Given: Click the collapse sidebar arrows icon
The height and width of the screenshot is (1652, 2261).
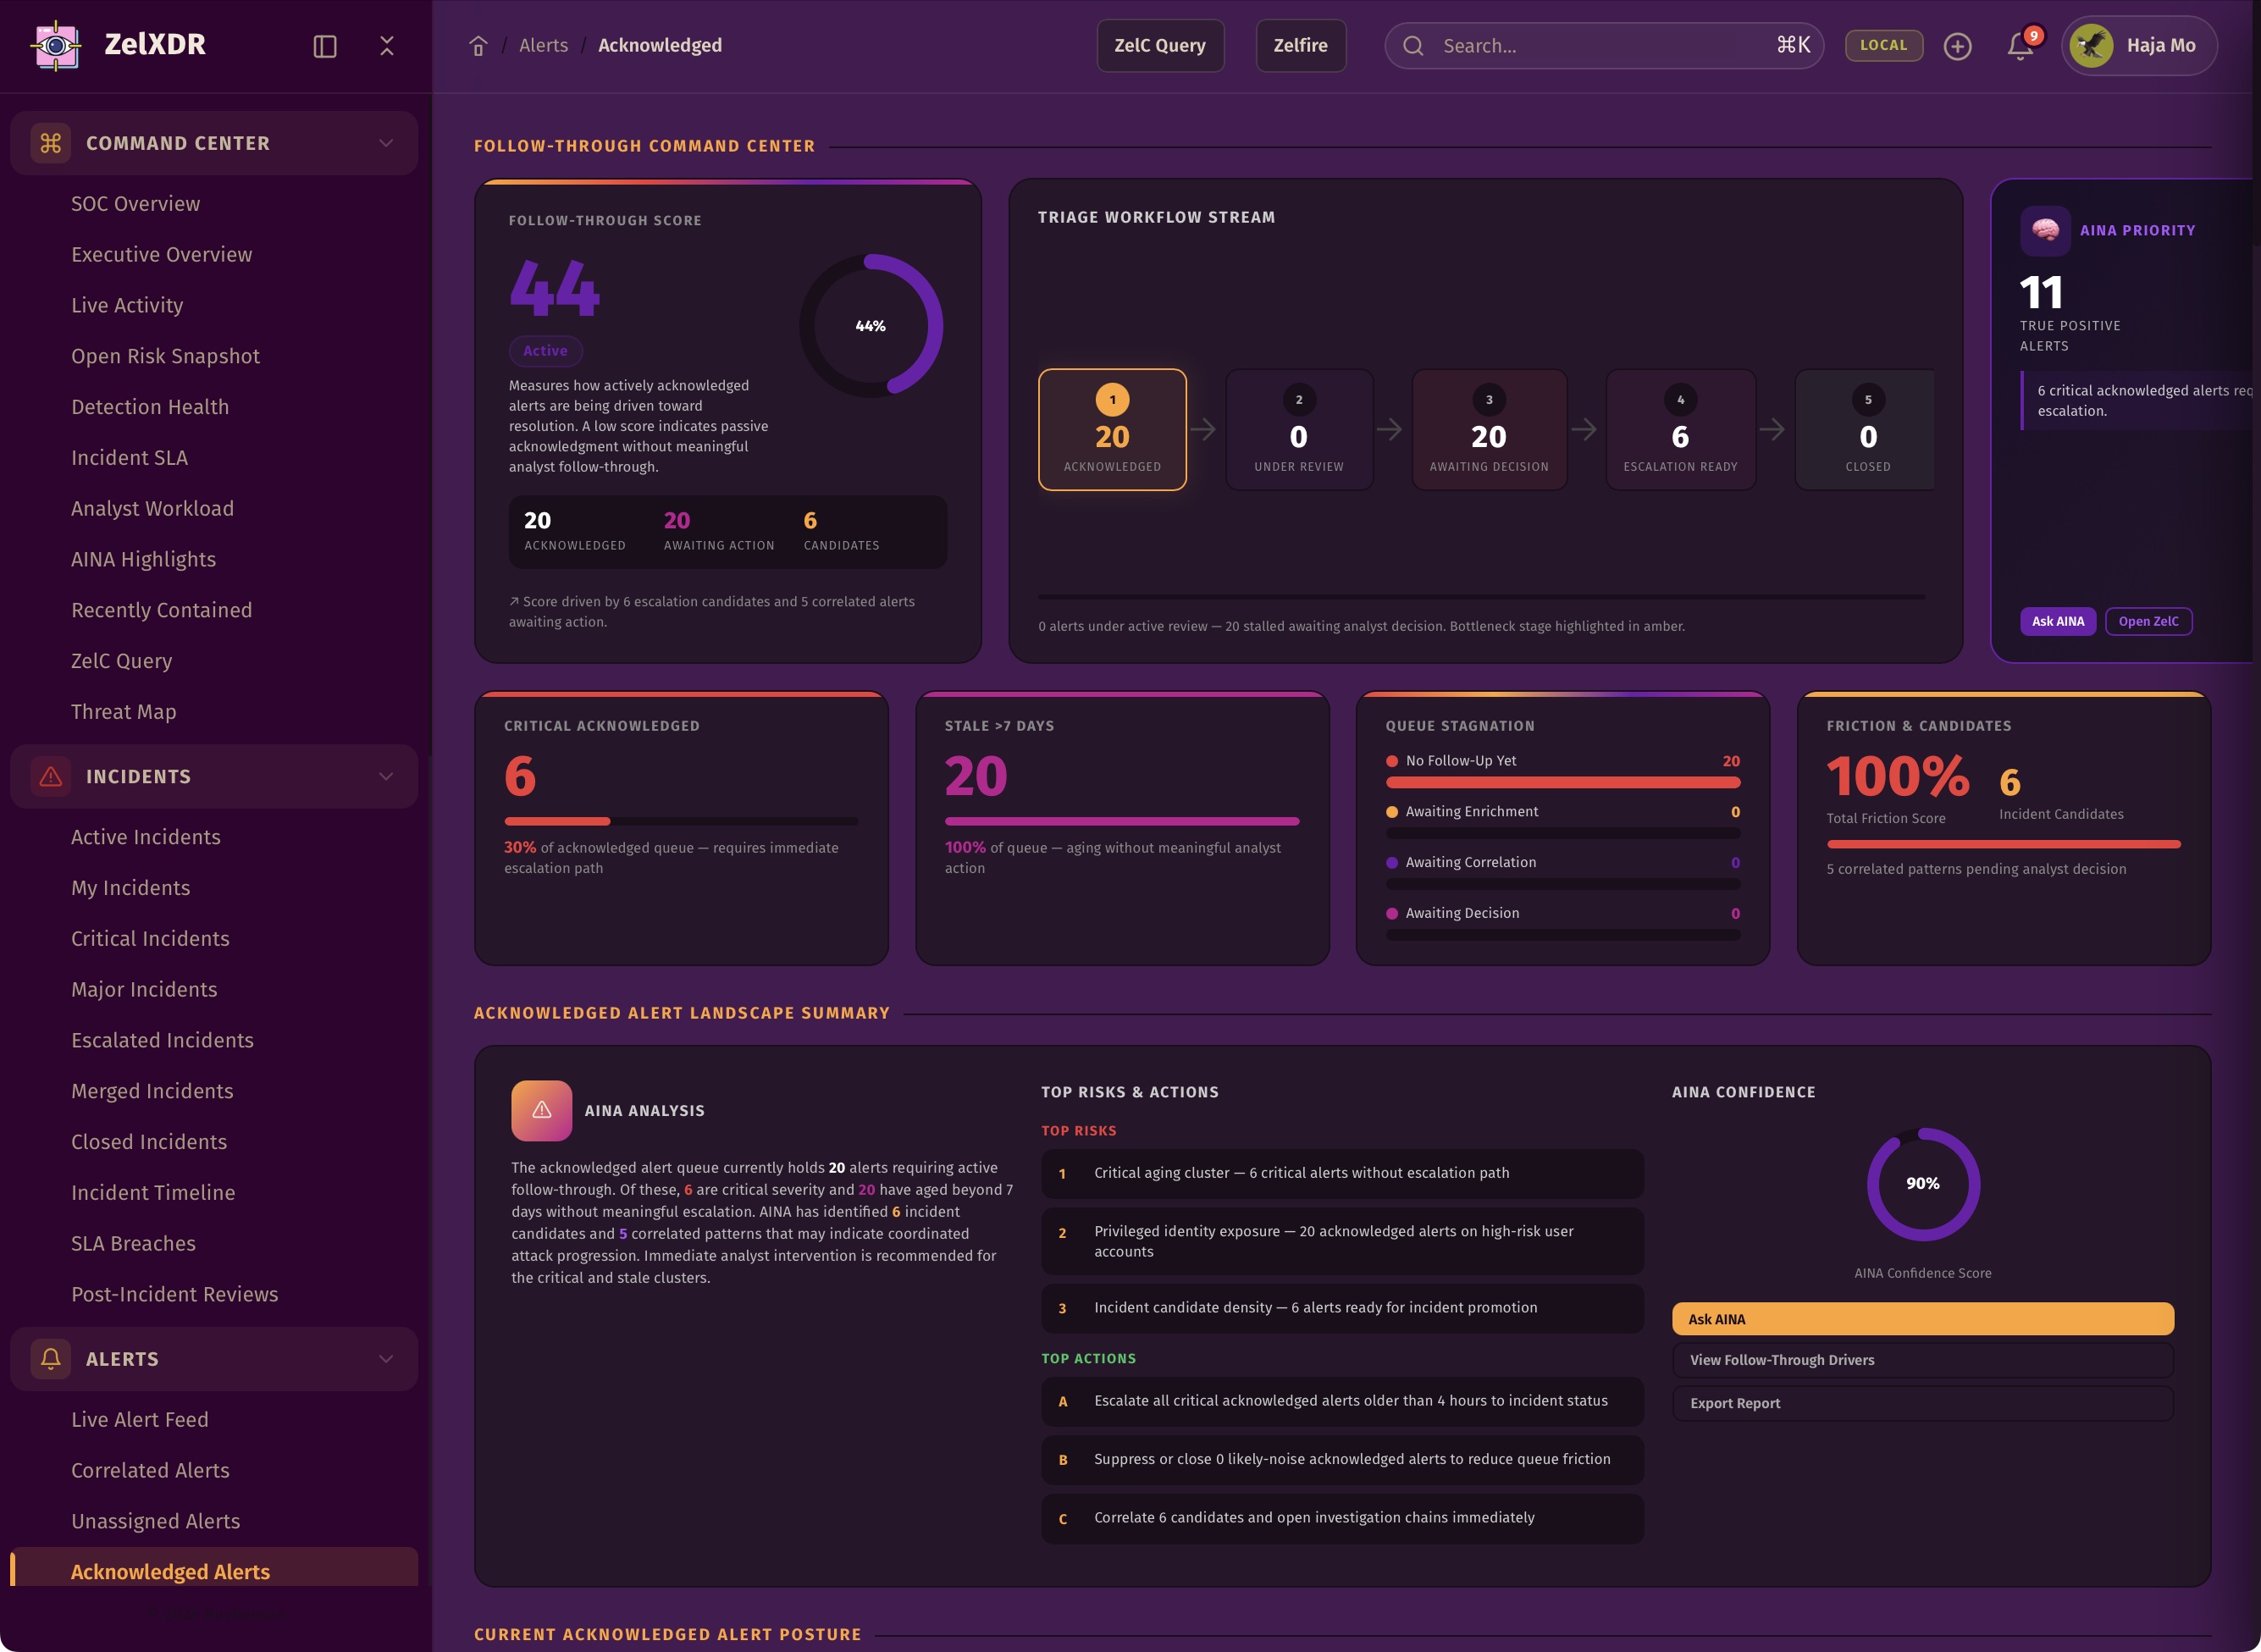Looking at the screenshot, I should (387, 46).
